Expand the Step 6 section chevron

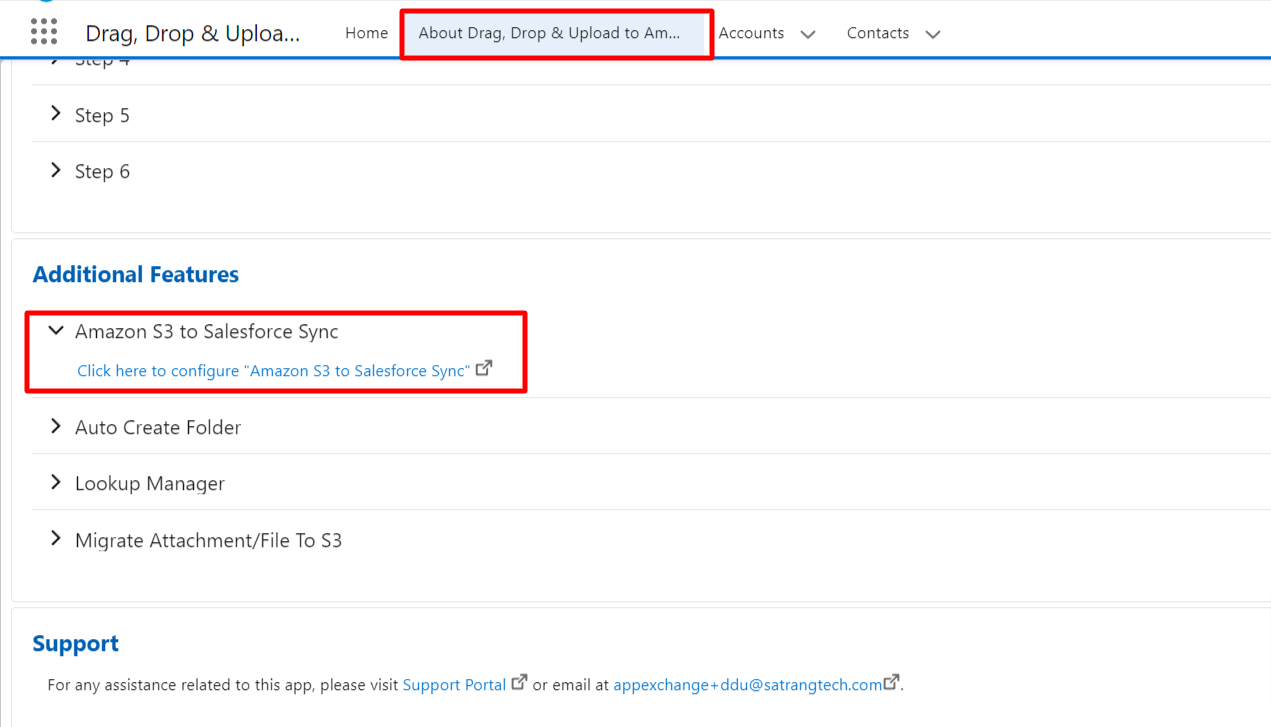[x=56, y=170]
